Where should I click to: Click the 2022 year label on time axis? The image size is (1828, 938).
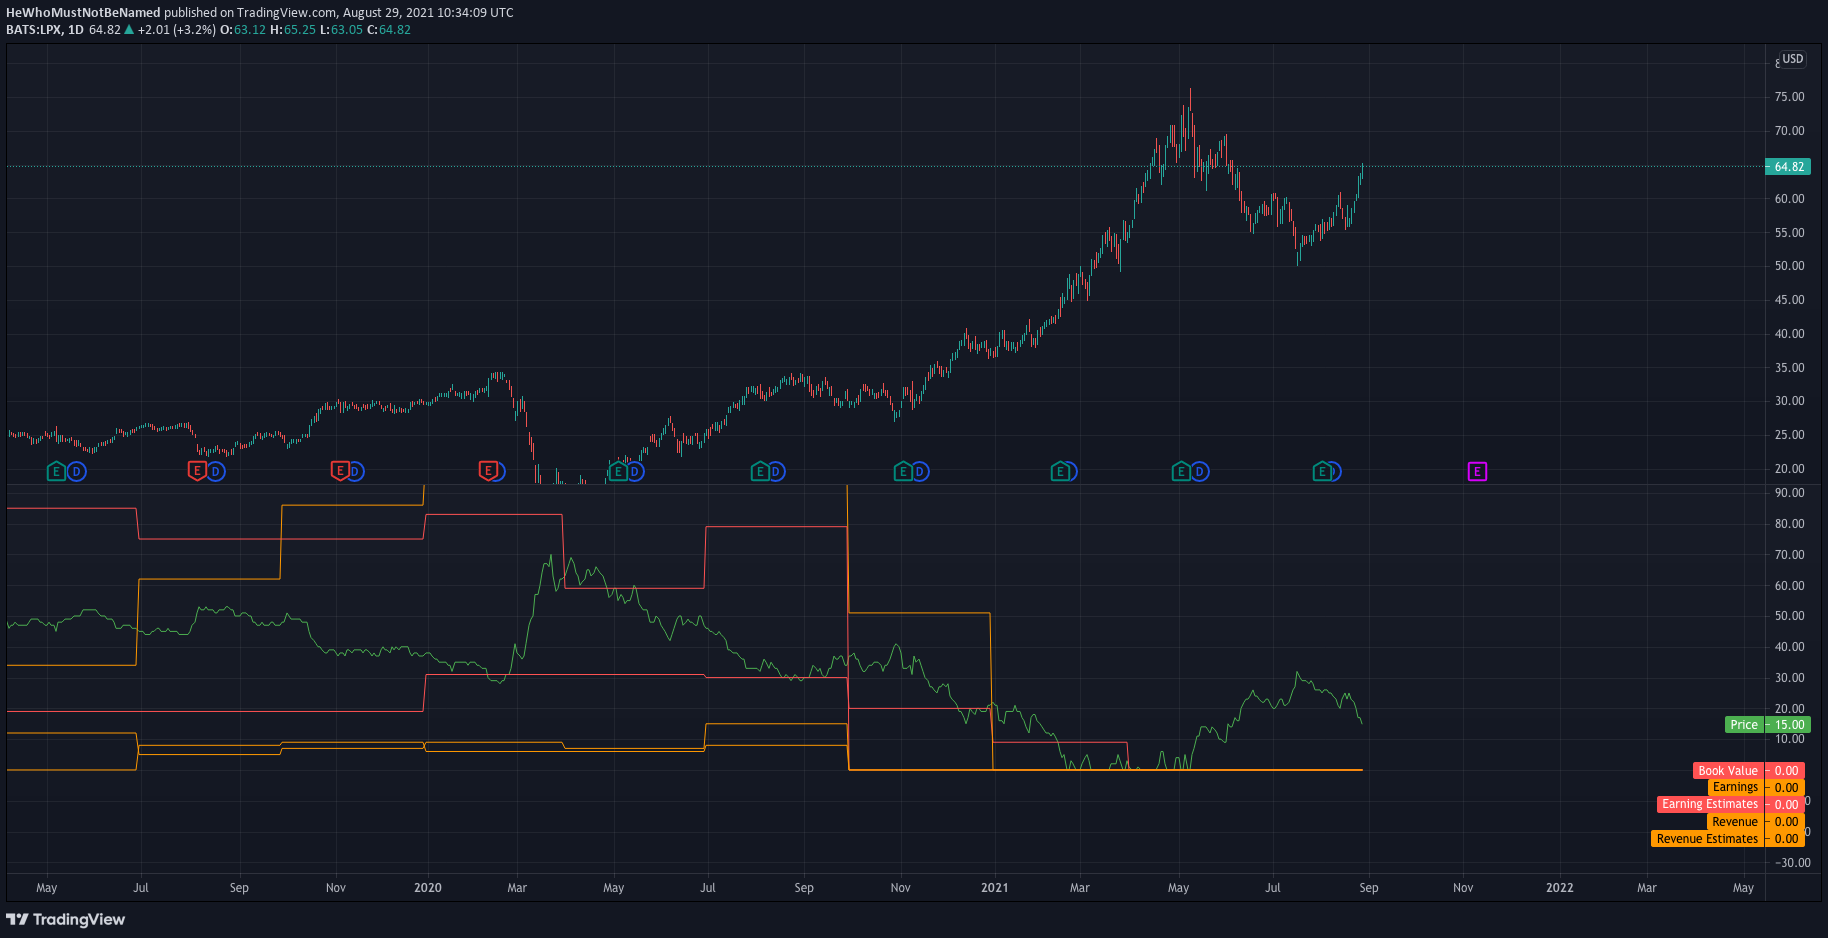coord(1560,888)
